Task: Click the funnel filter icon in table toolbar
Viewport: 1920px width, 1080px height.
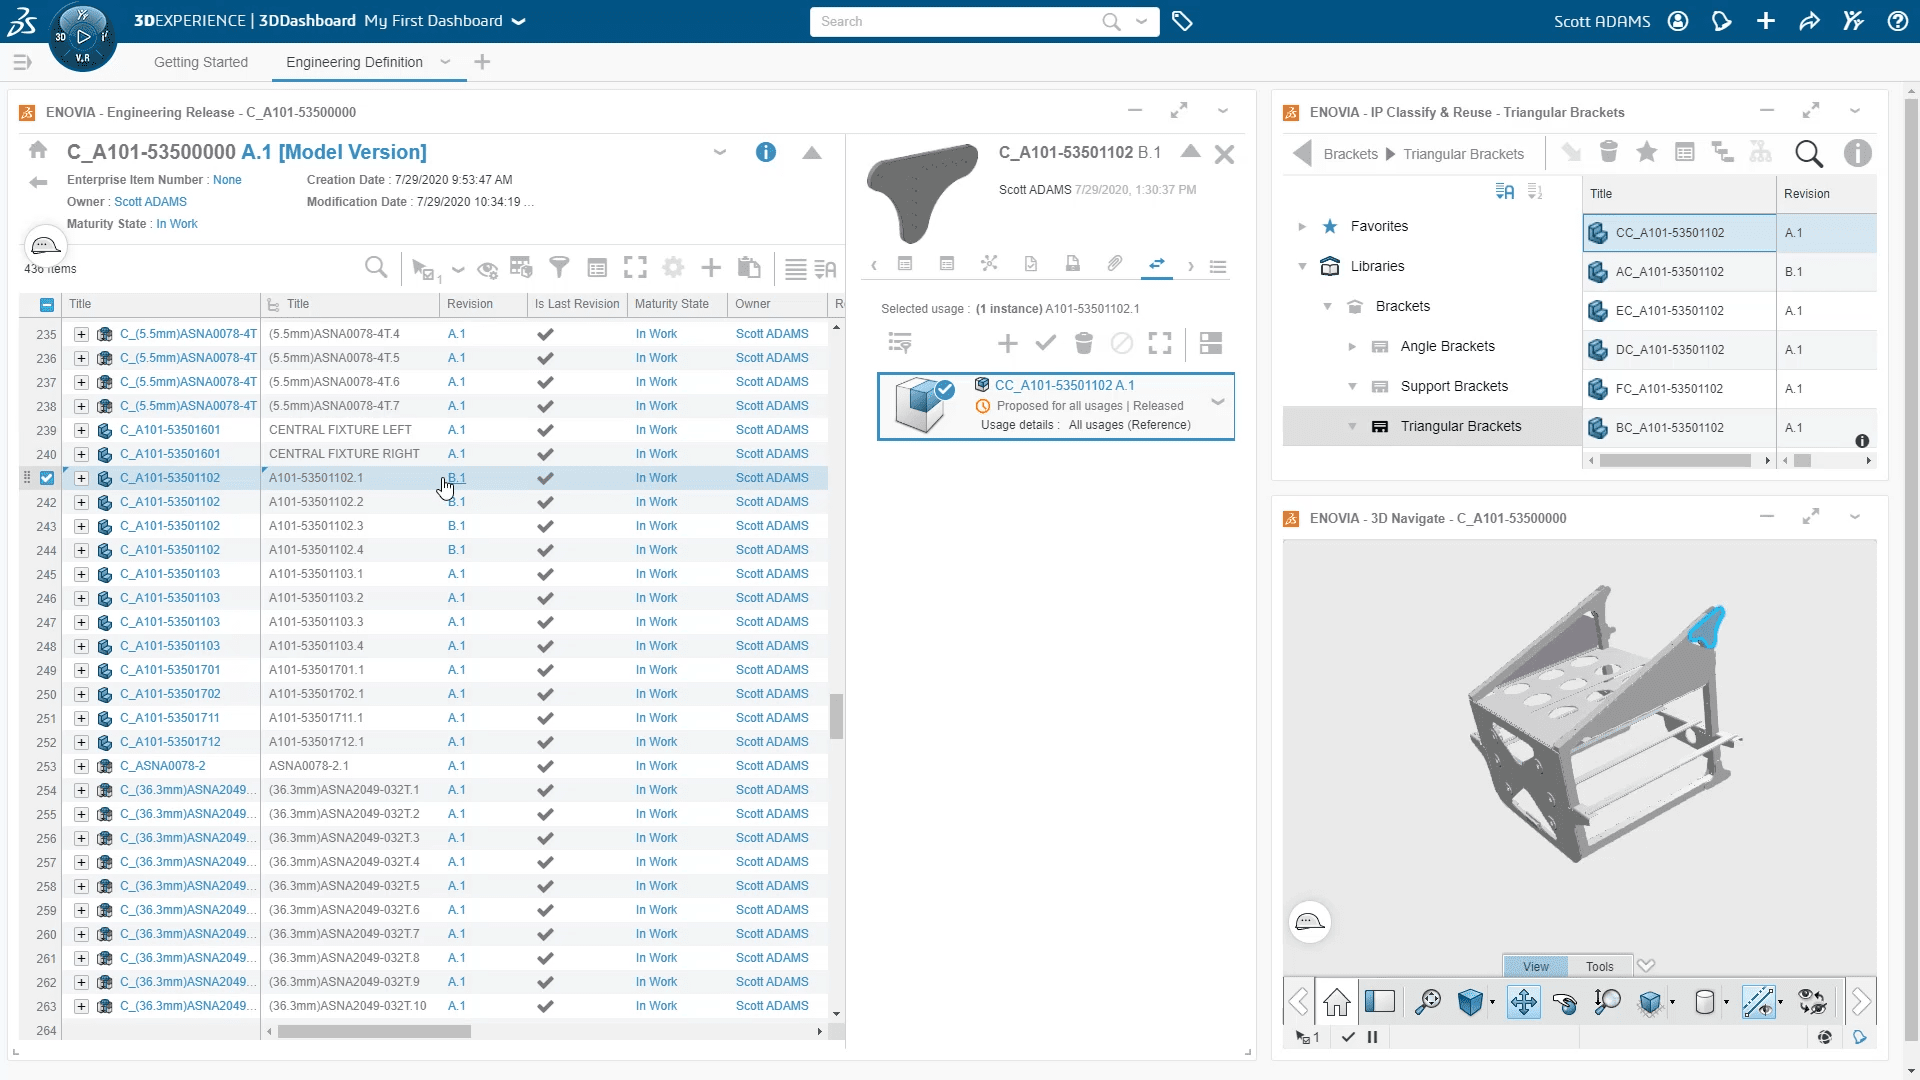Action: pos(559,267)
